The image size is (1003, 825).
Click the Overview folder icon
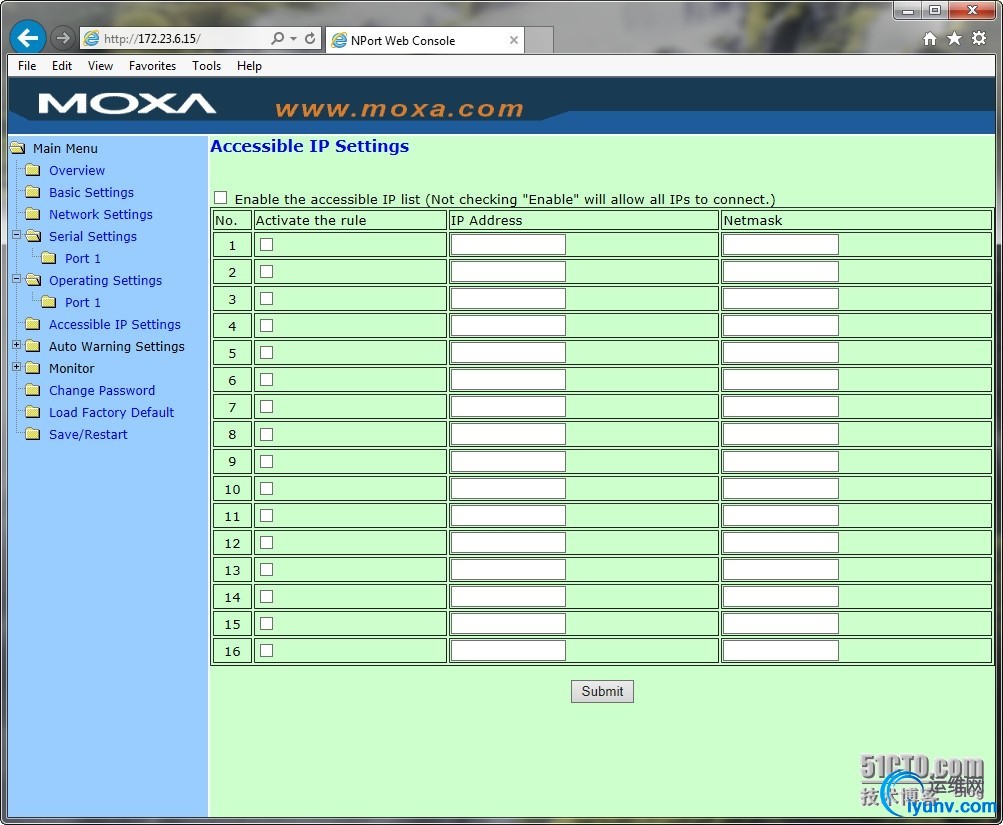tap(33, 170)
